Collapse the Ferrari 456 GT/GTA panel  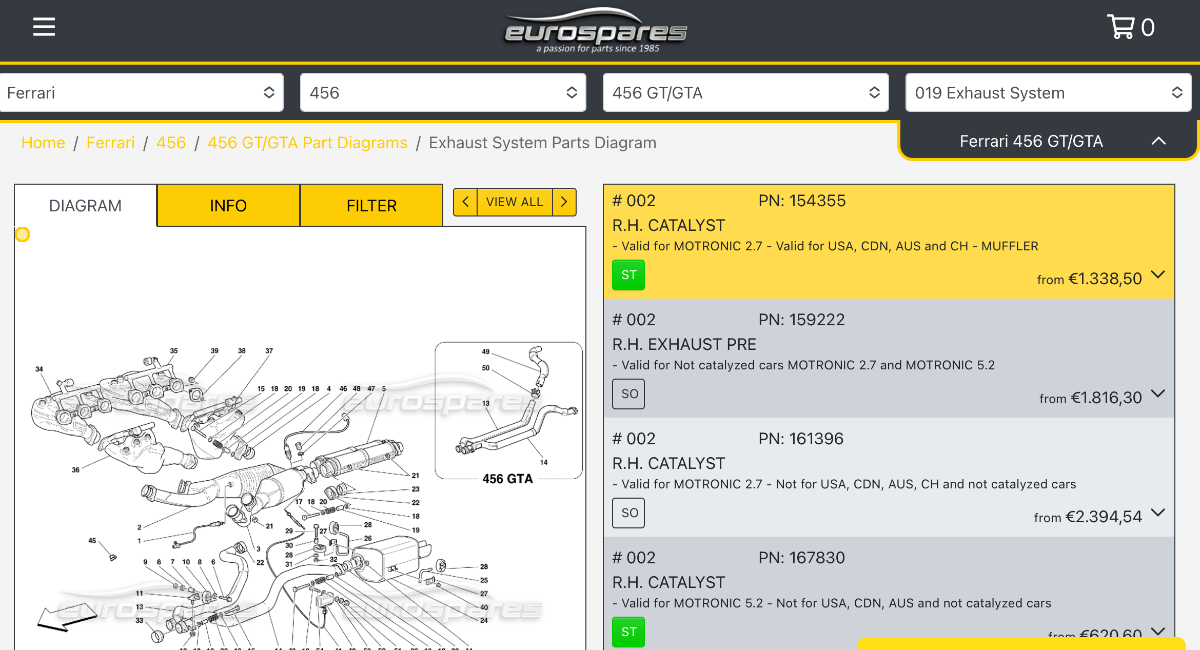tap(1158, 141)
